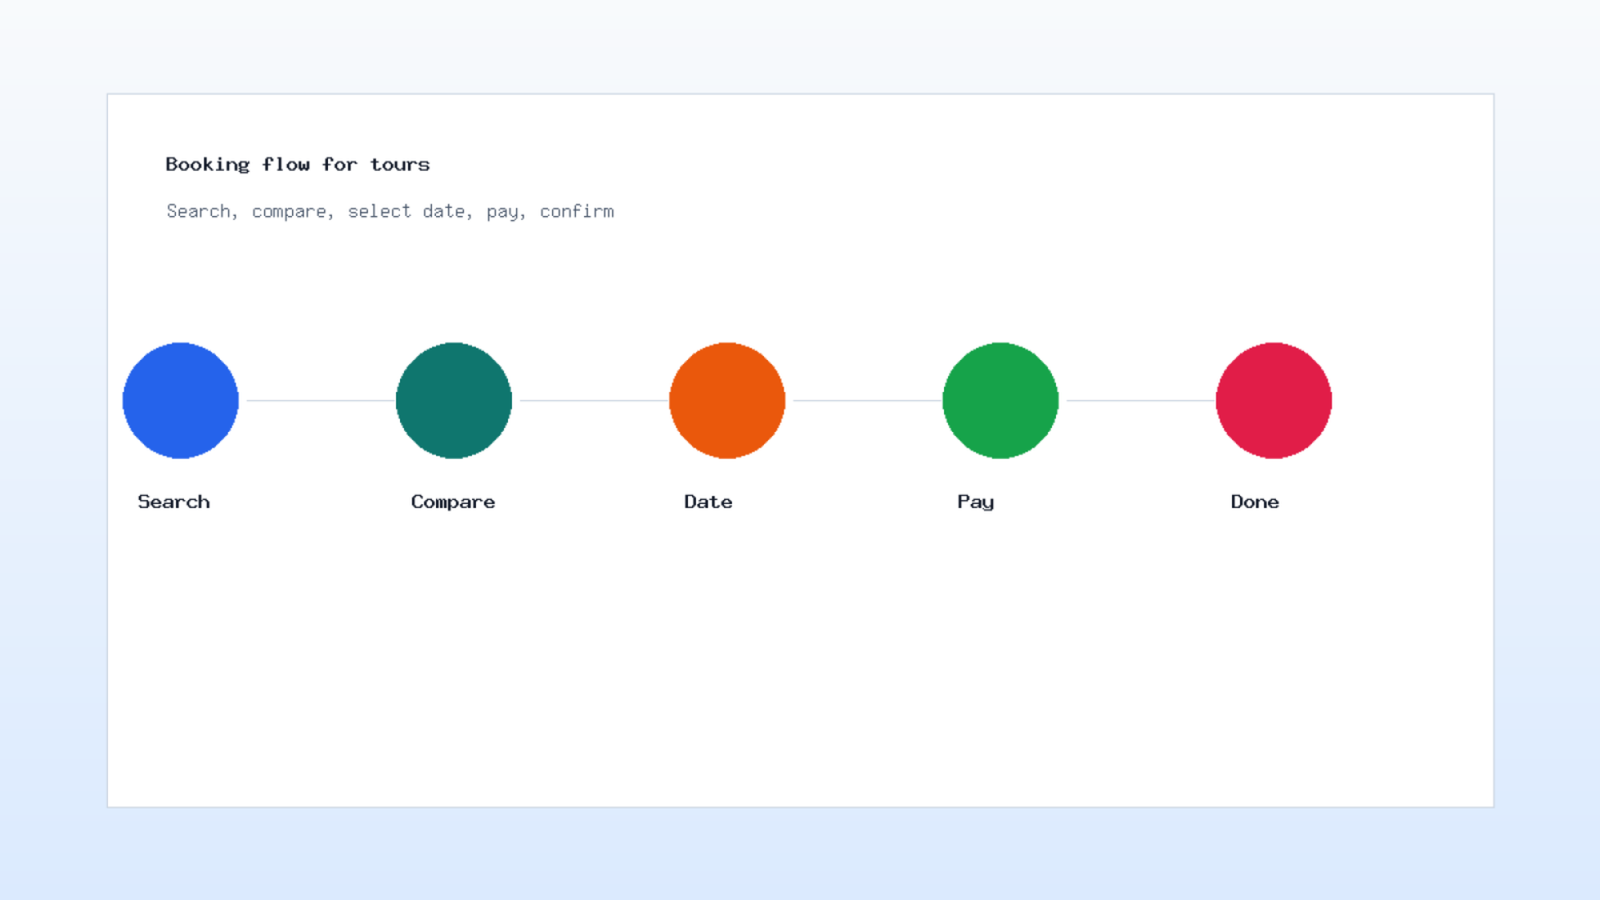Click the 'Done' step label
The height and width of the screenshot is (900, 1600).
[x=1255, y=502]
